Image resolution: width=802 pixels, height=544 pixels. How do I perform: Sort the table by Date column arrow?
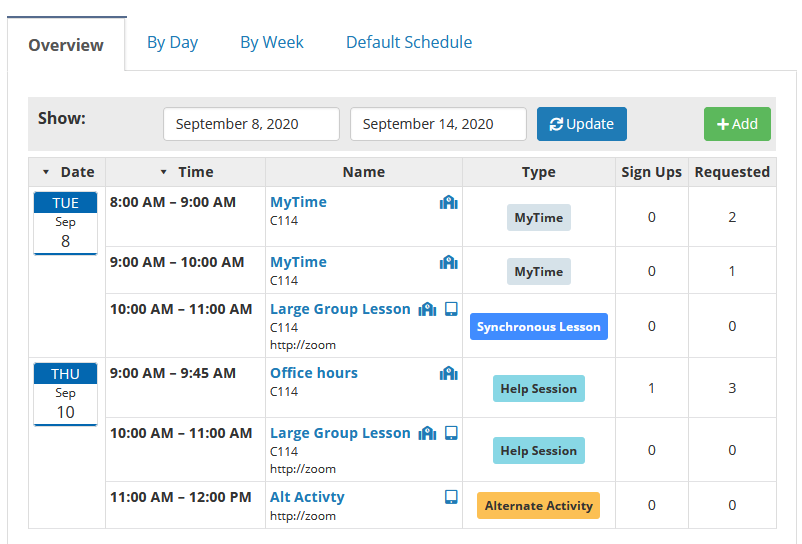click(46, 172)
